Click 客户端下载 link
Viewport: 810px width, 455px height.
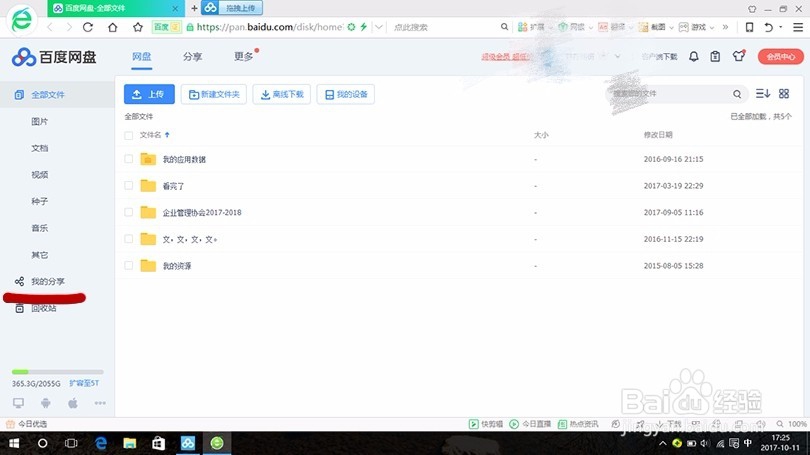(659, 56)
